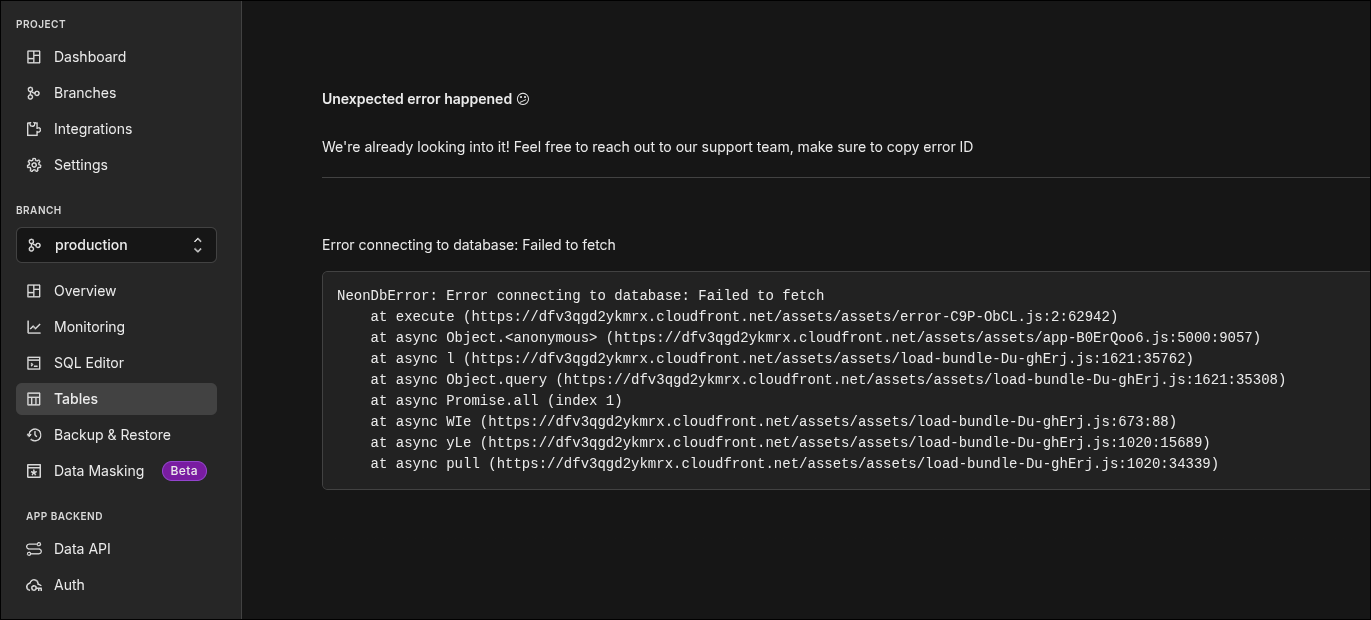This screenshot has height=620, width=1371.
Task: Navigate to Monitoring
Action: [89, 327]
